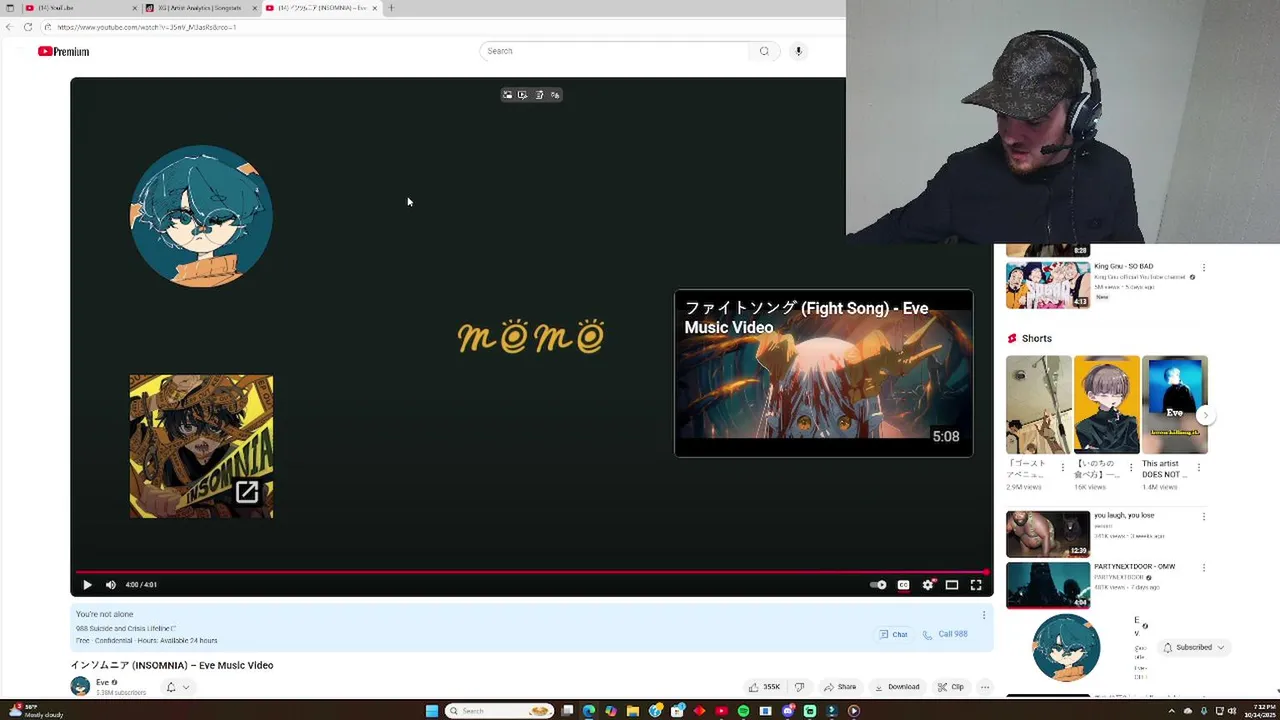The width and height of the screenshot is (1280, 720).
Task: Open the player settings gear menu
Action: coord(928,585)
